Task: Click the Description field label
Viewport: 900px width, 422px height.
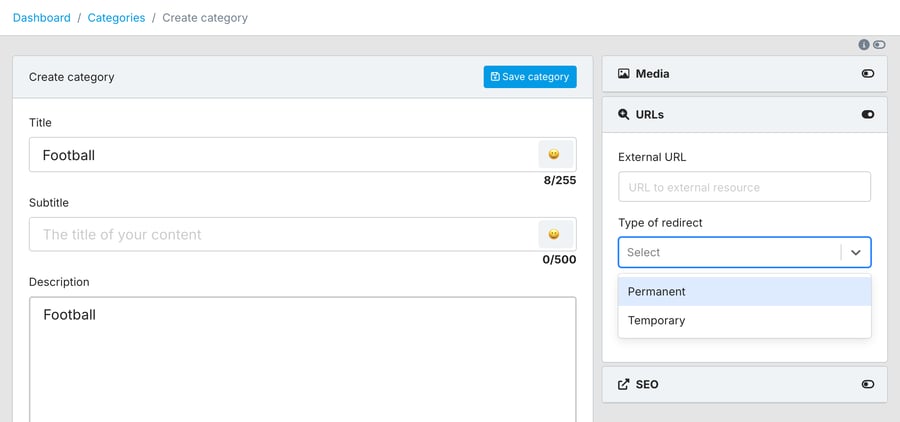Action: click(x=59, y=282)
